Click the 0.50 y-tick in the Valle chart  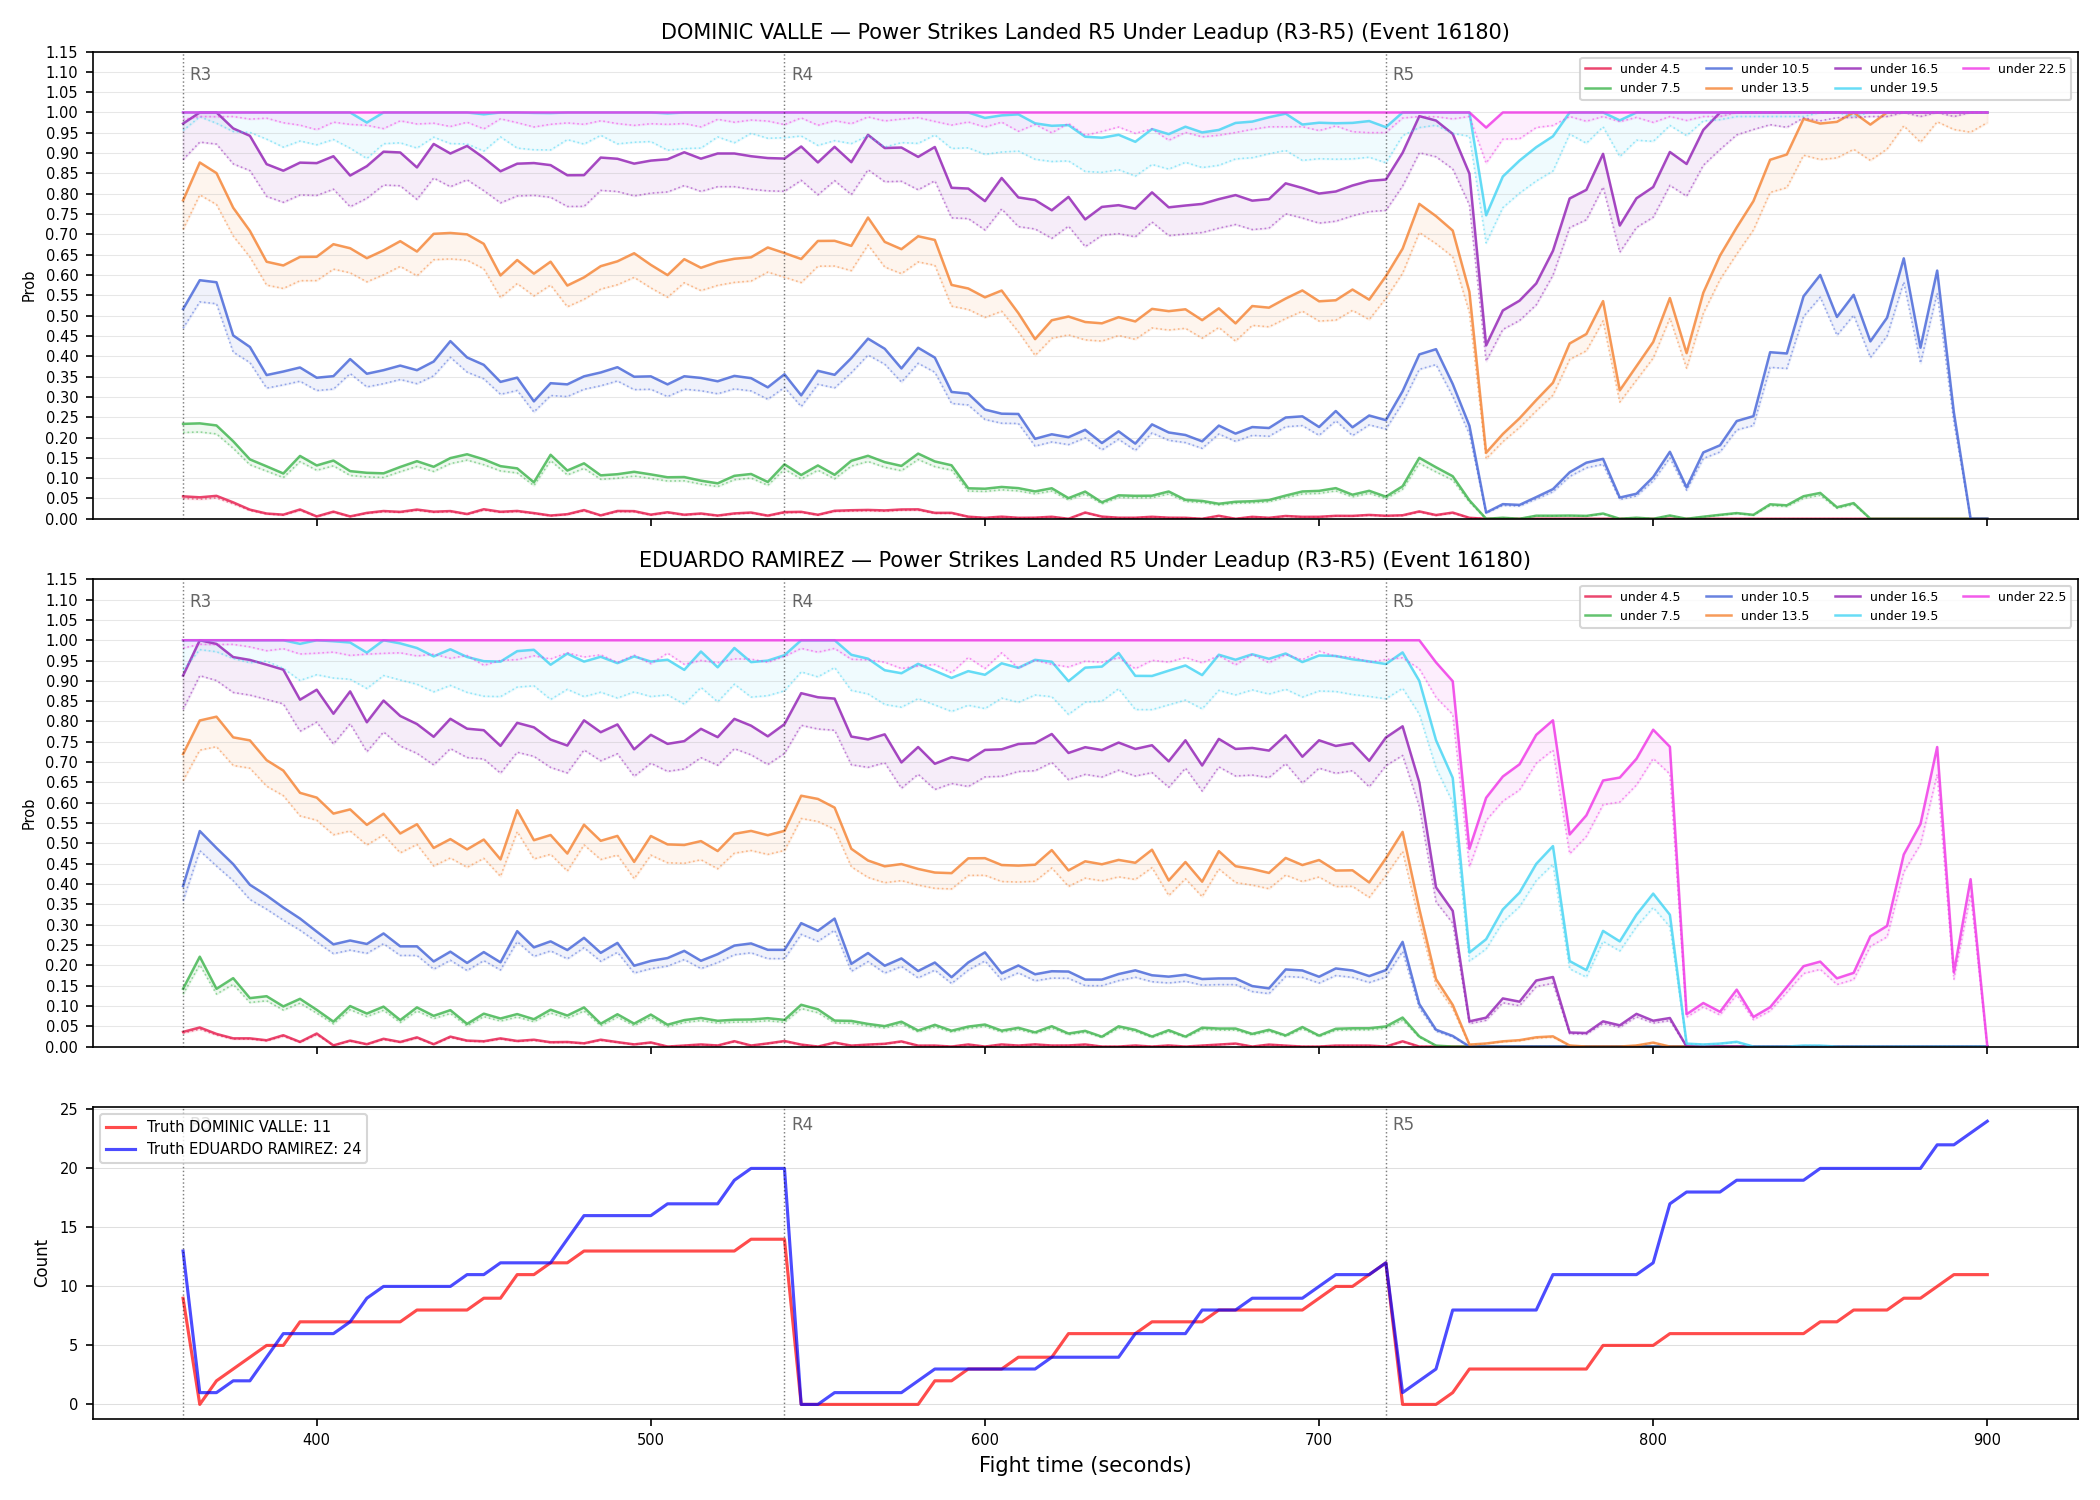point(61,316)
